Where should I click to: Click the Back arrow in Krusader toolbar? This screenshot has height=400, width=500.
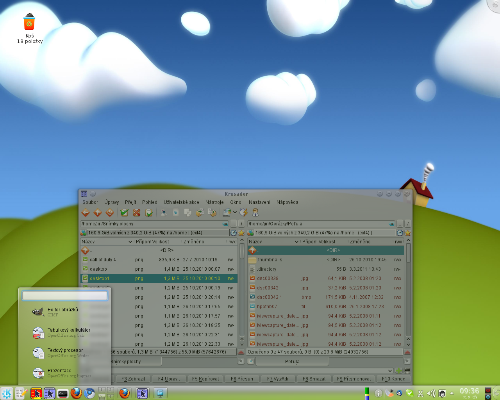[x=86, y=212]
